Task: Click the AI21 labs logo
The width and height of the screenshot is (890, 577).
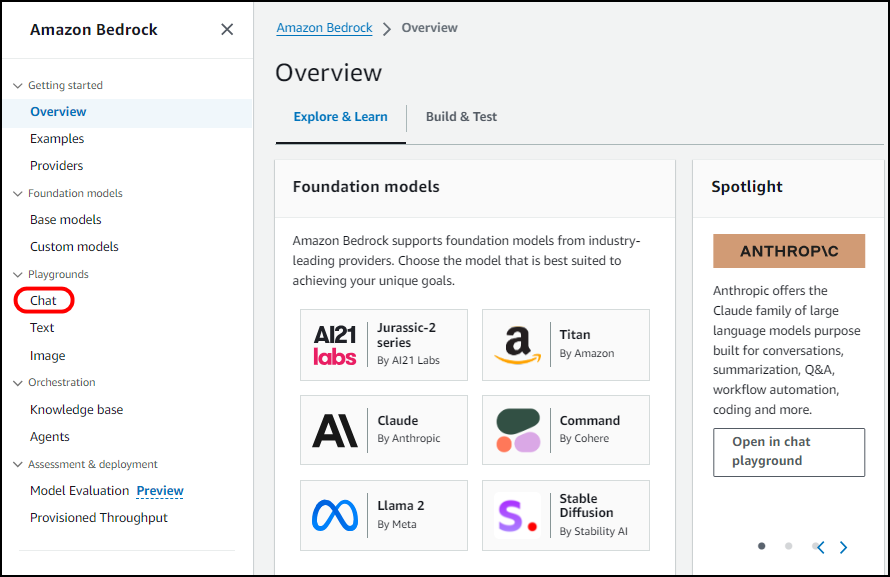Action: 335,345
